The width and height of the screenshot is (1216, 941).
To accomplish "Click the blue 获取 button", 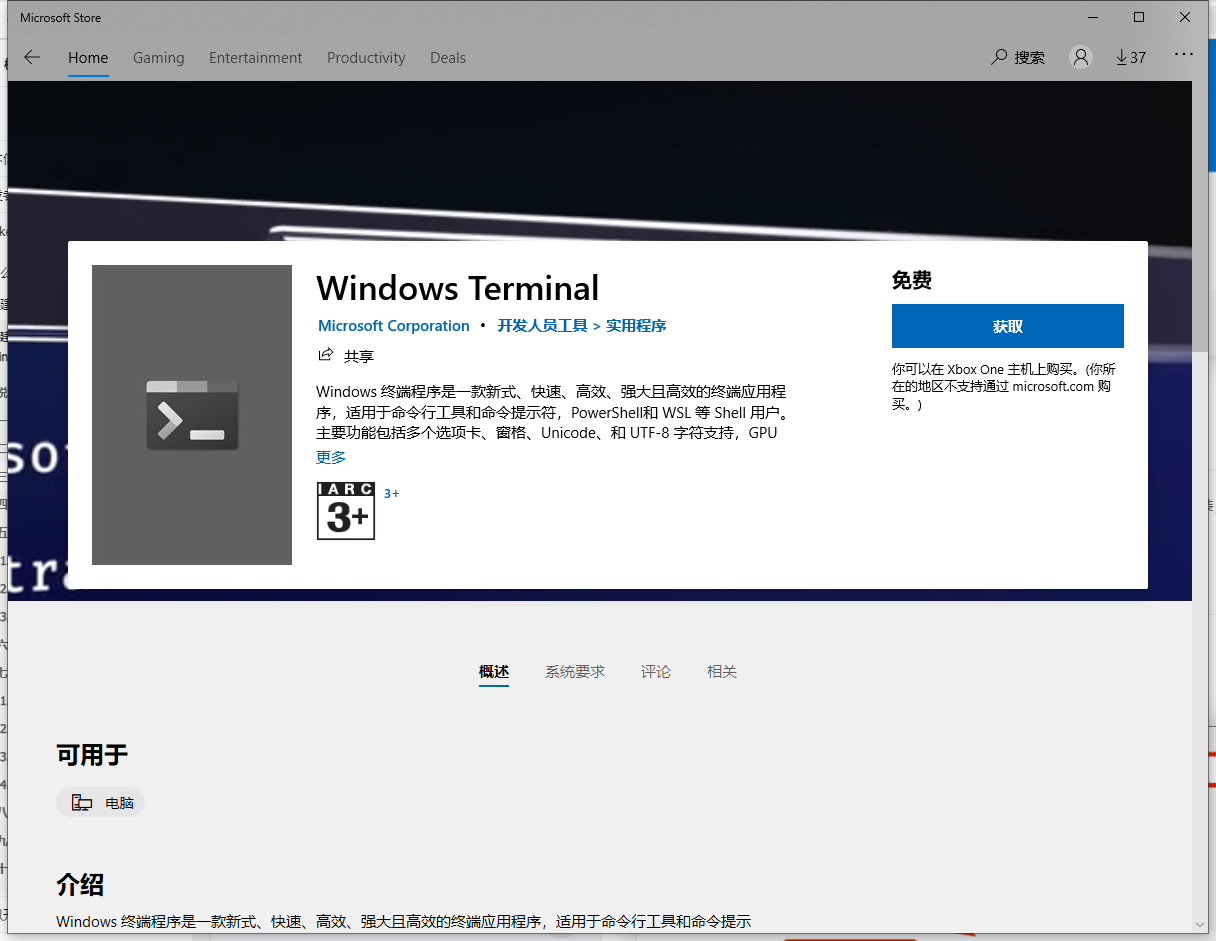I will [x=1008, y=326].
